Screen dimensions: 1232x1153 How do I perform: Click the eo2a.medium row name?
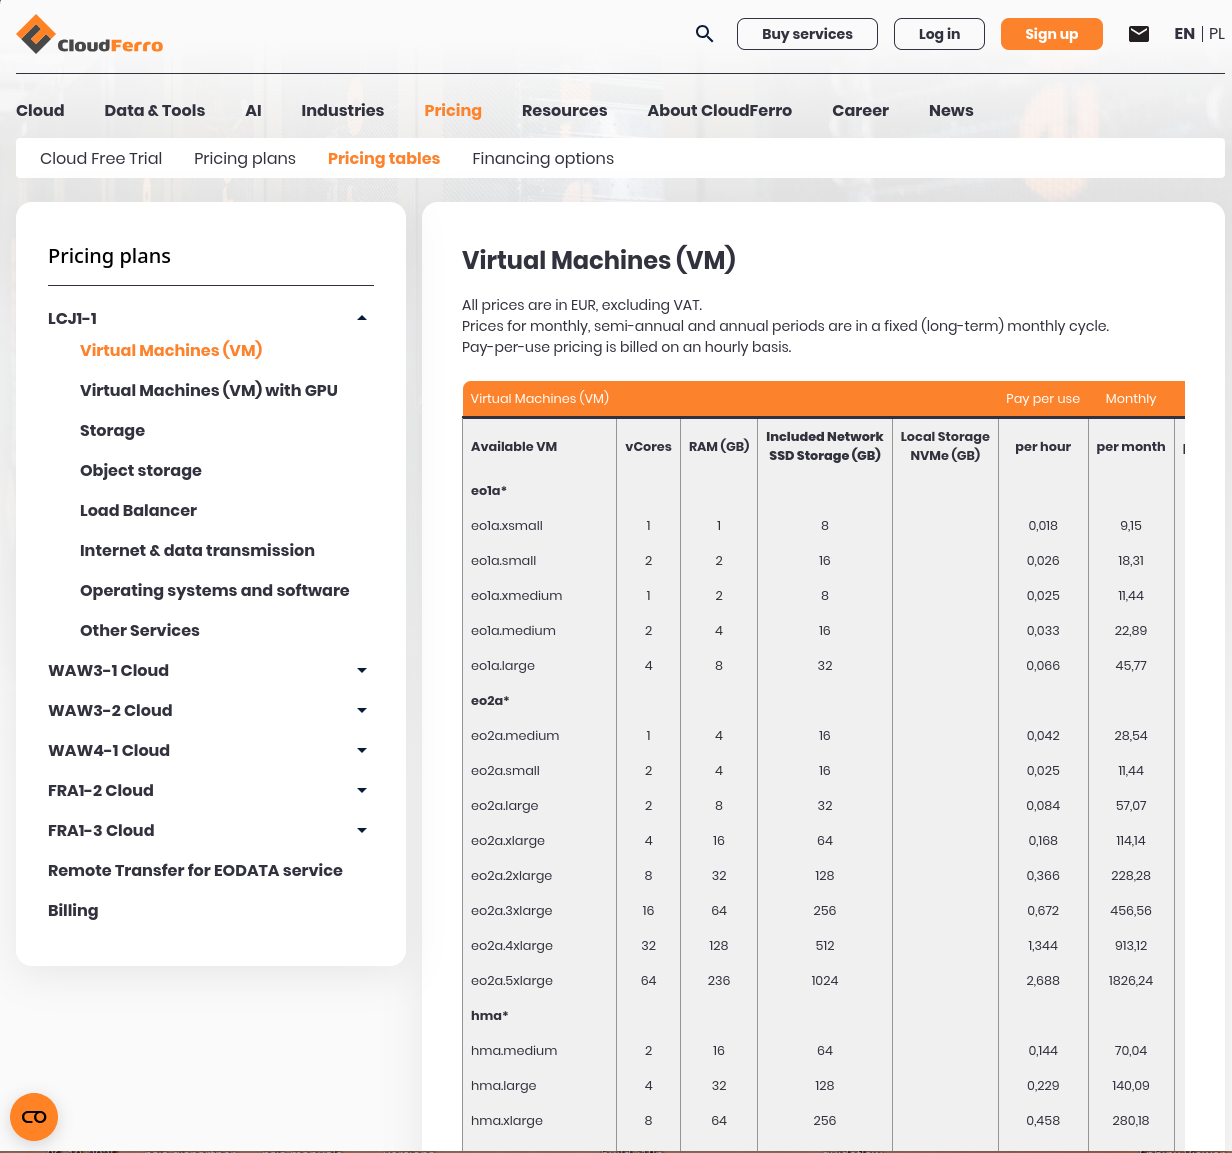[x=515, y=736]
